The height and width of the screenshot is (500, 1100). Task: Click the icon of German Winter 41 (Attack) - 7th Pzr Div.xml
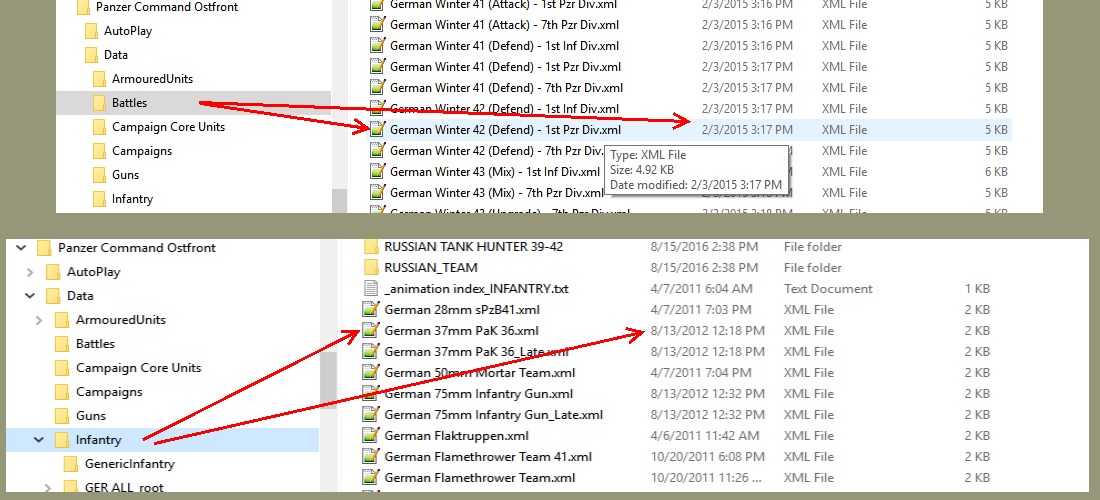click(x=378, y=25)
